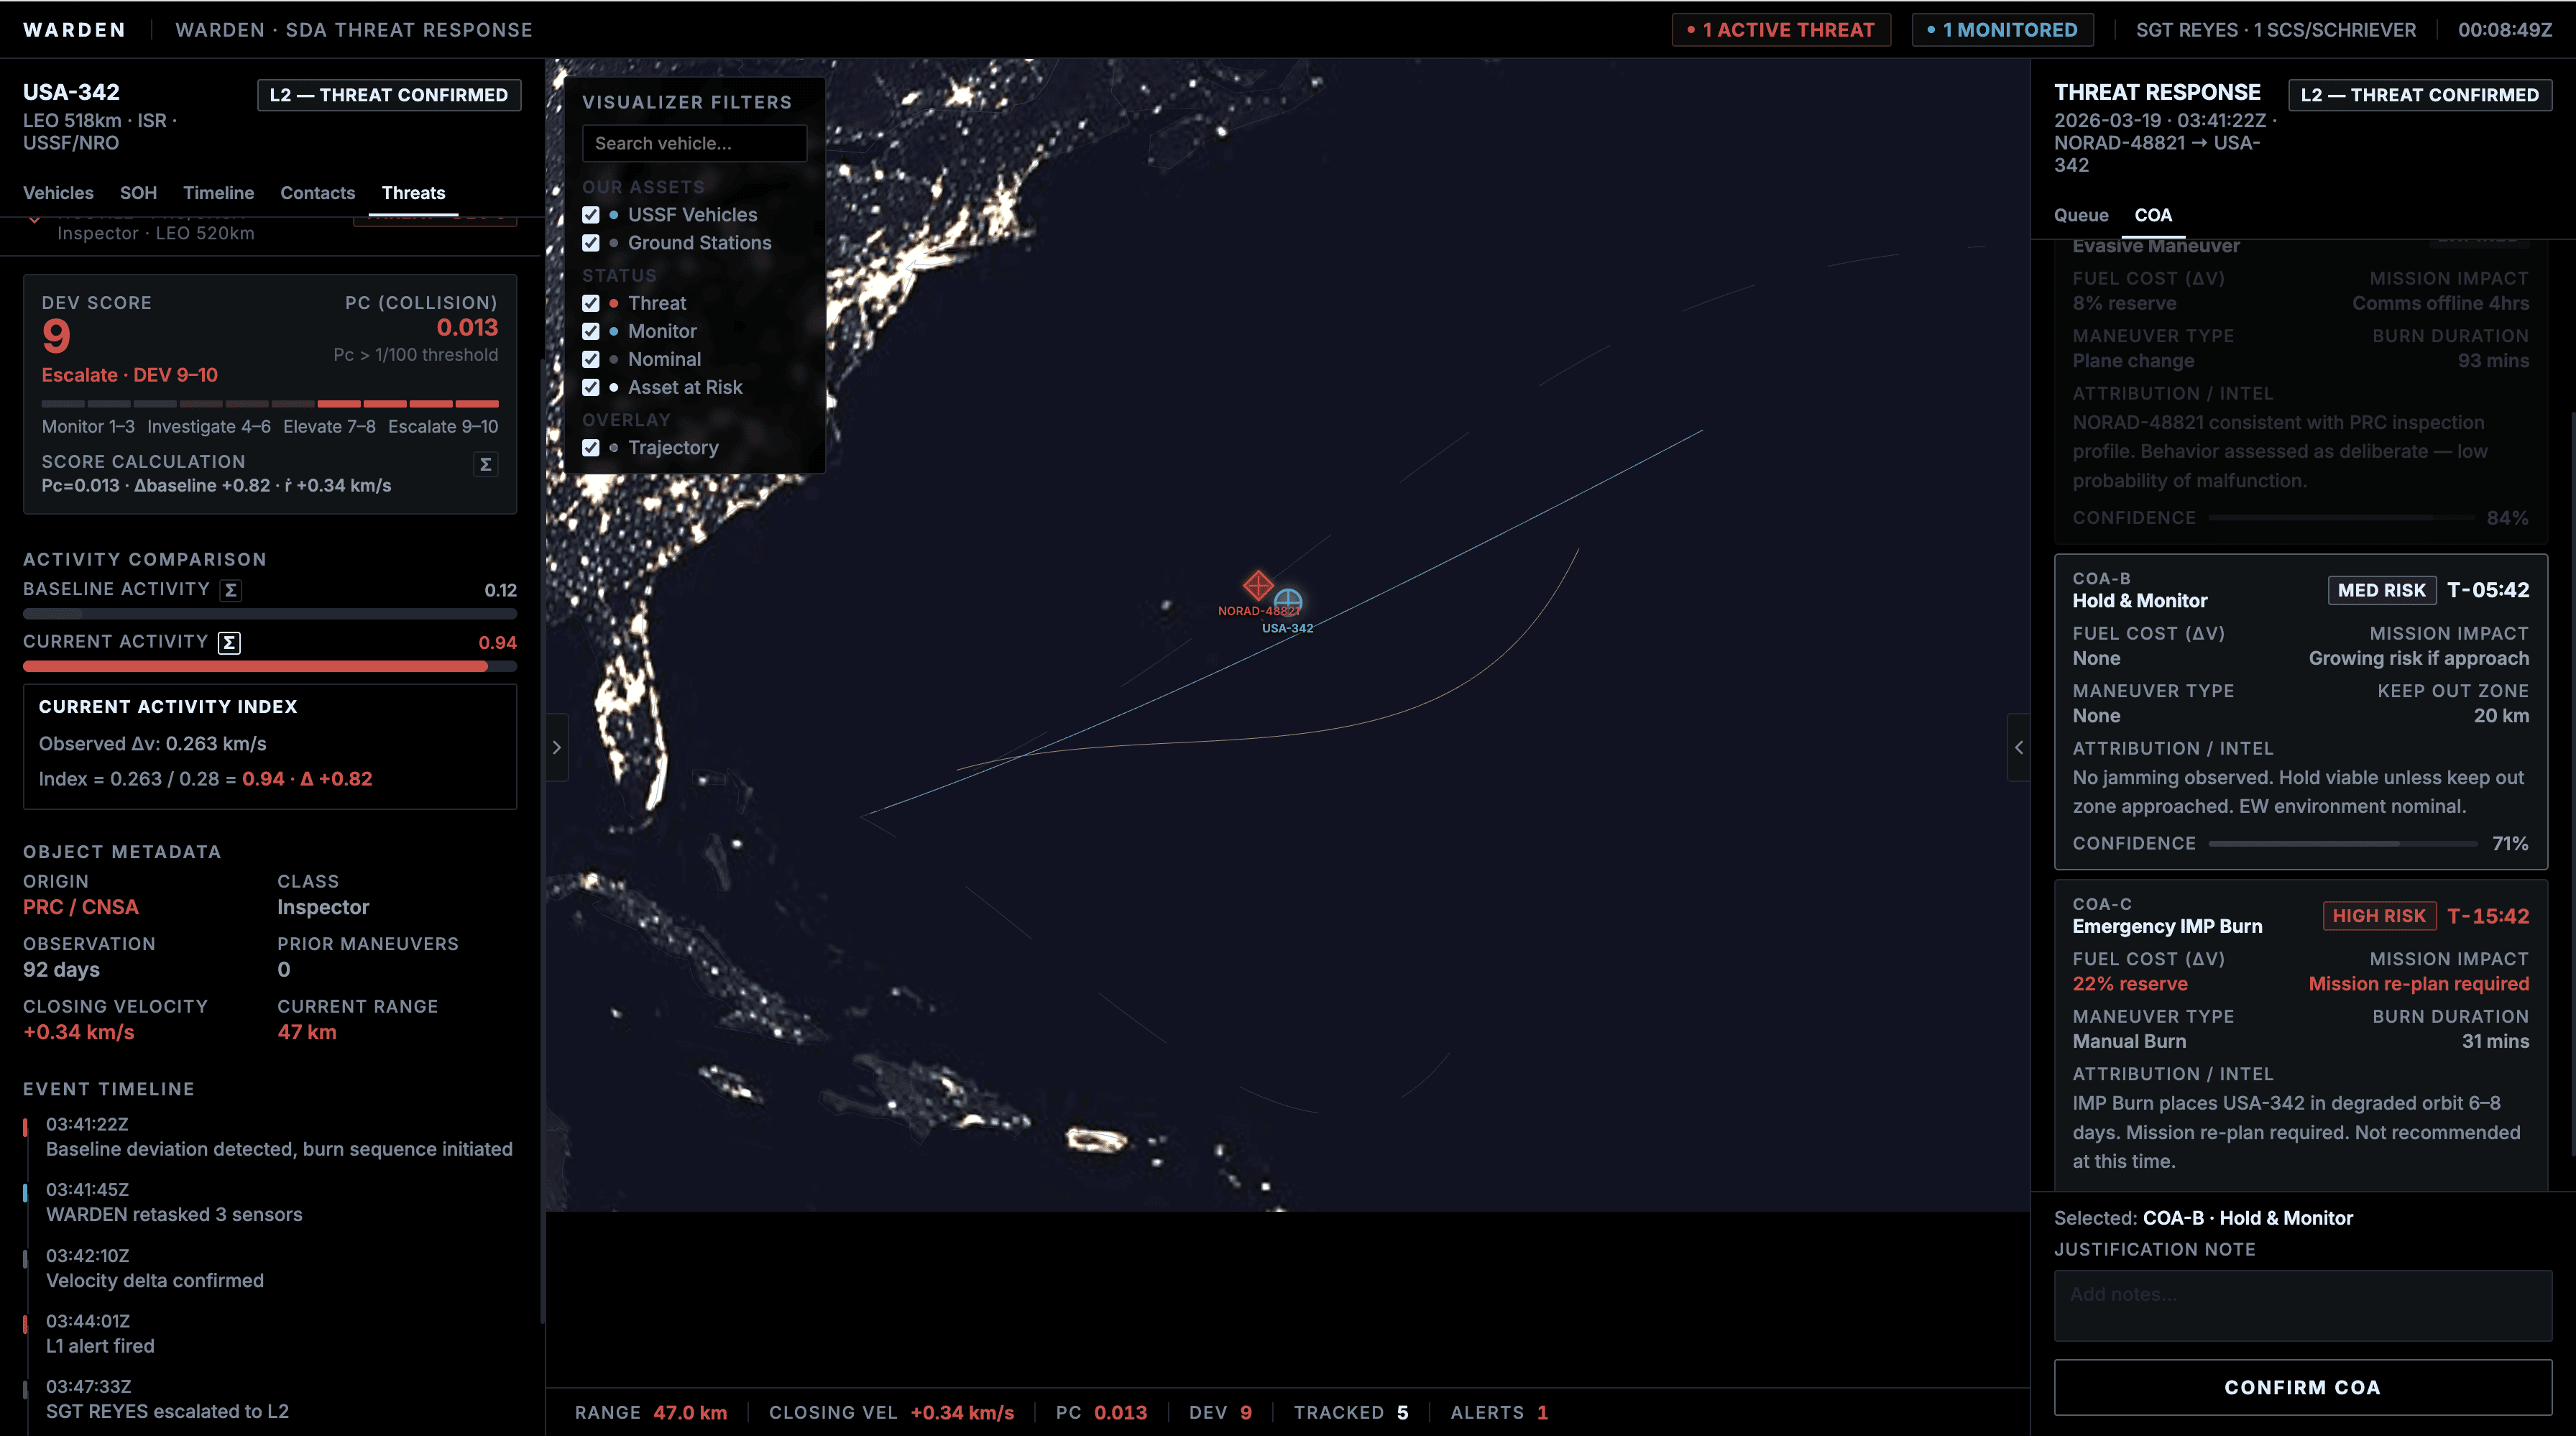Switch to the Timeline tab

[x=218, y=193]
